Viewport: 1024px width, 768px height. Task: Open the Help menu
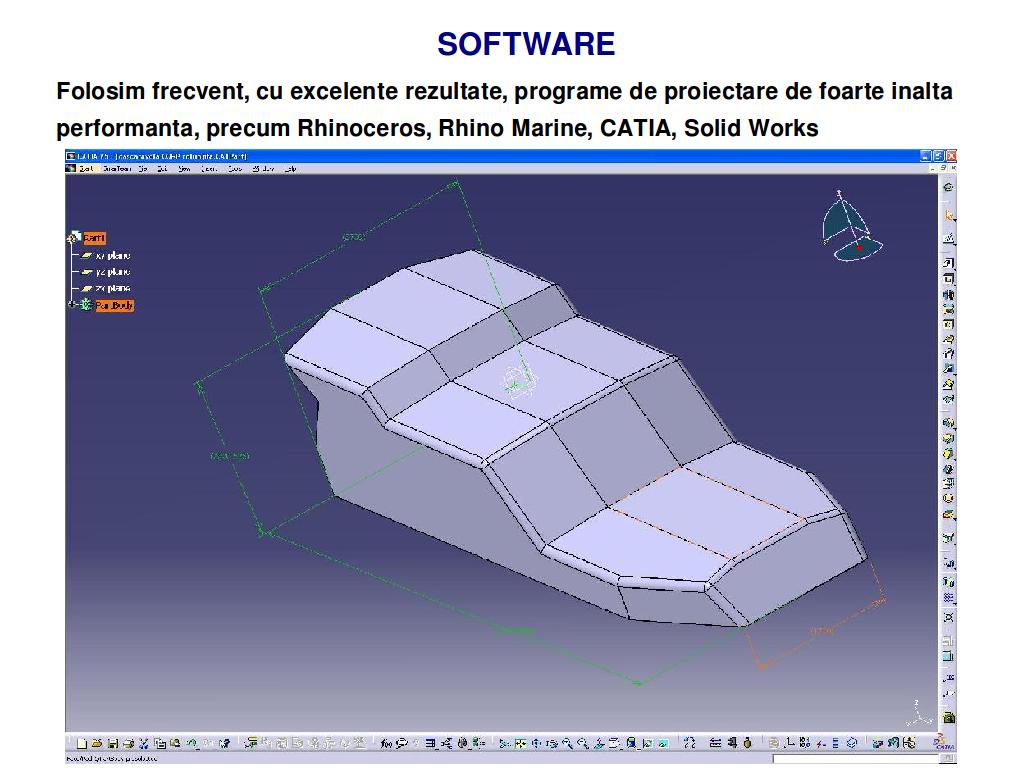point(290,169)
